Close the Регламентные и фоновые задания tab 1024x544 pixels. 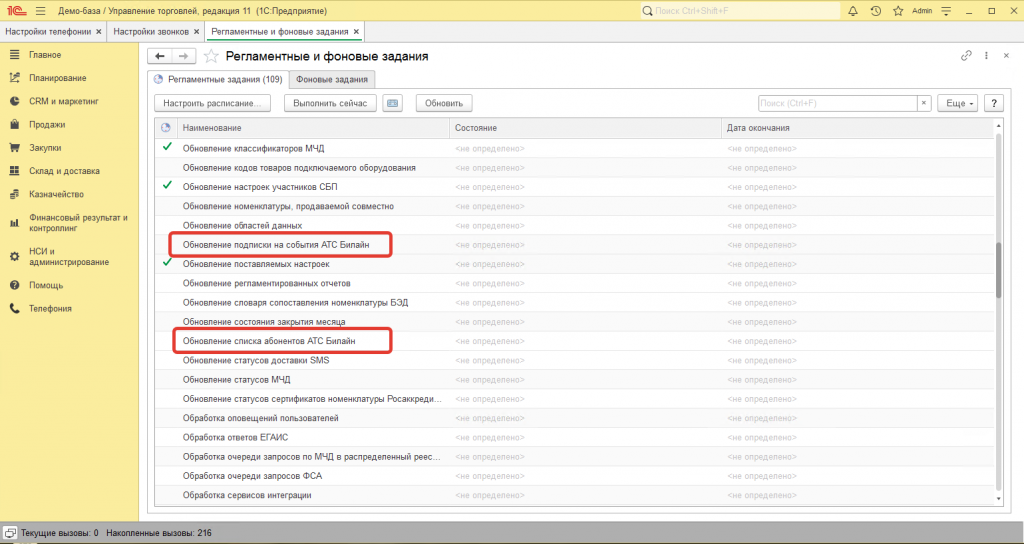pyautogui.click(x=356, y=31)
